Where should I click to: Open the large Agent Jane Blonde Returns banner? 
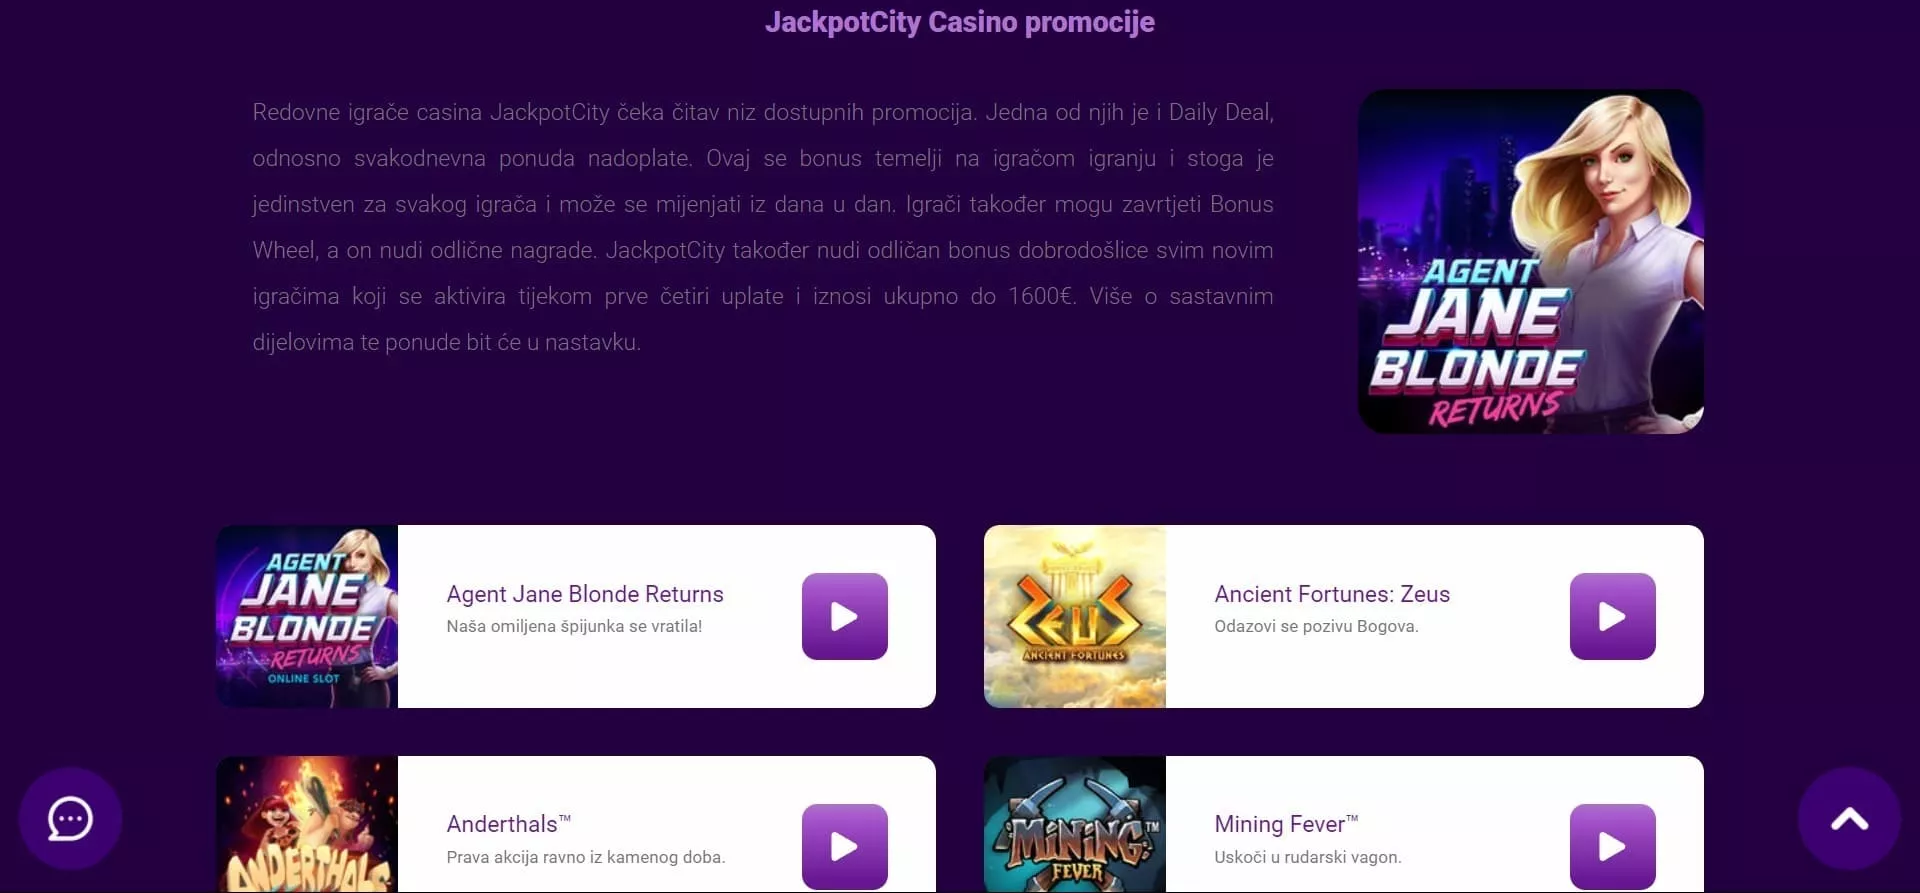click(x=1531, y=261)
